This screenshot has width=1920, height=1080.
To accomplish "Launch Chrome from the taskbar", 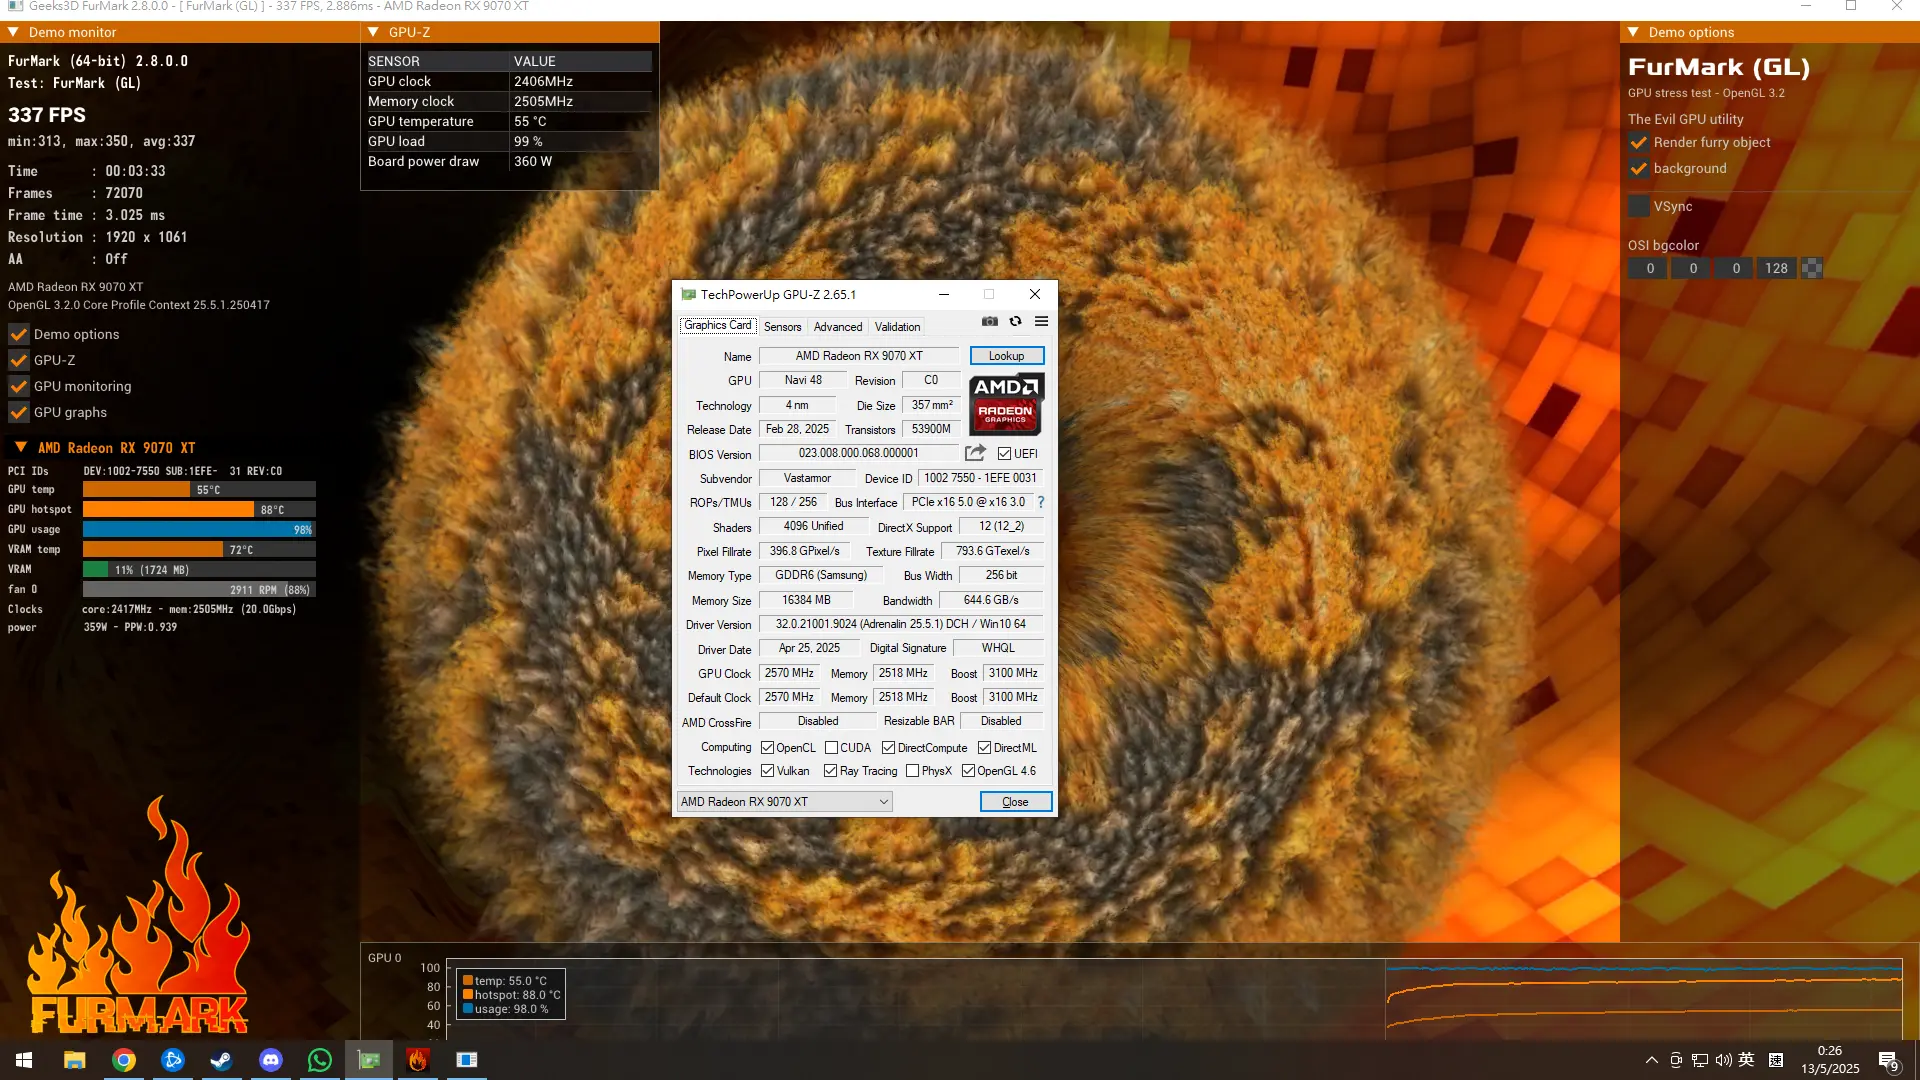I will coord(124,1060).
